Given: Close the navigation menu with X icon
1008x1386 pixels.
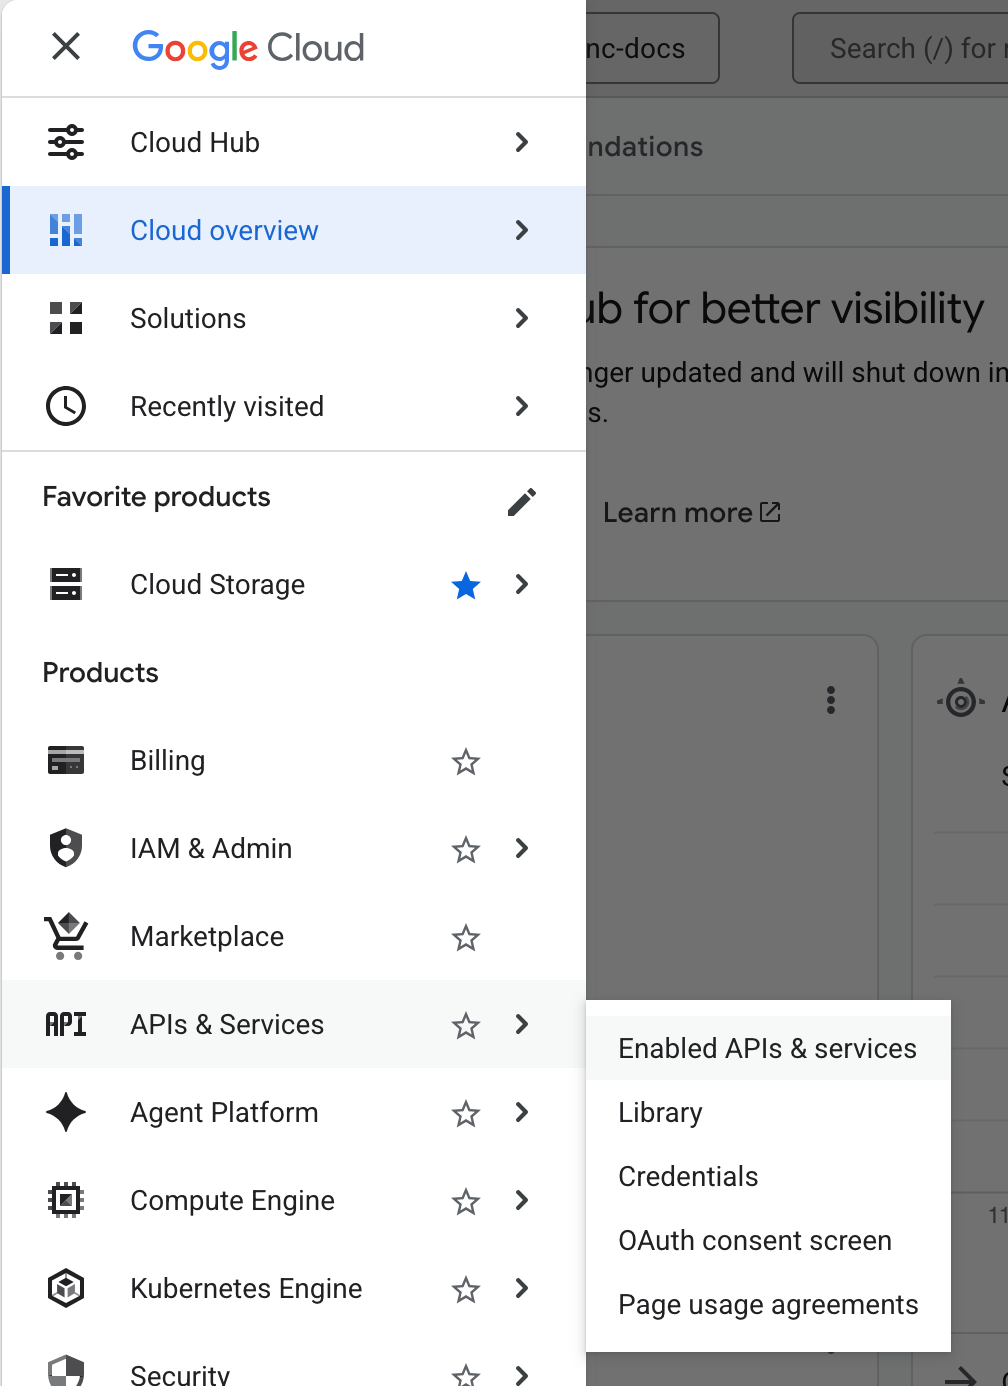Looking at the screenshot, I should [x=66, y=46].
